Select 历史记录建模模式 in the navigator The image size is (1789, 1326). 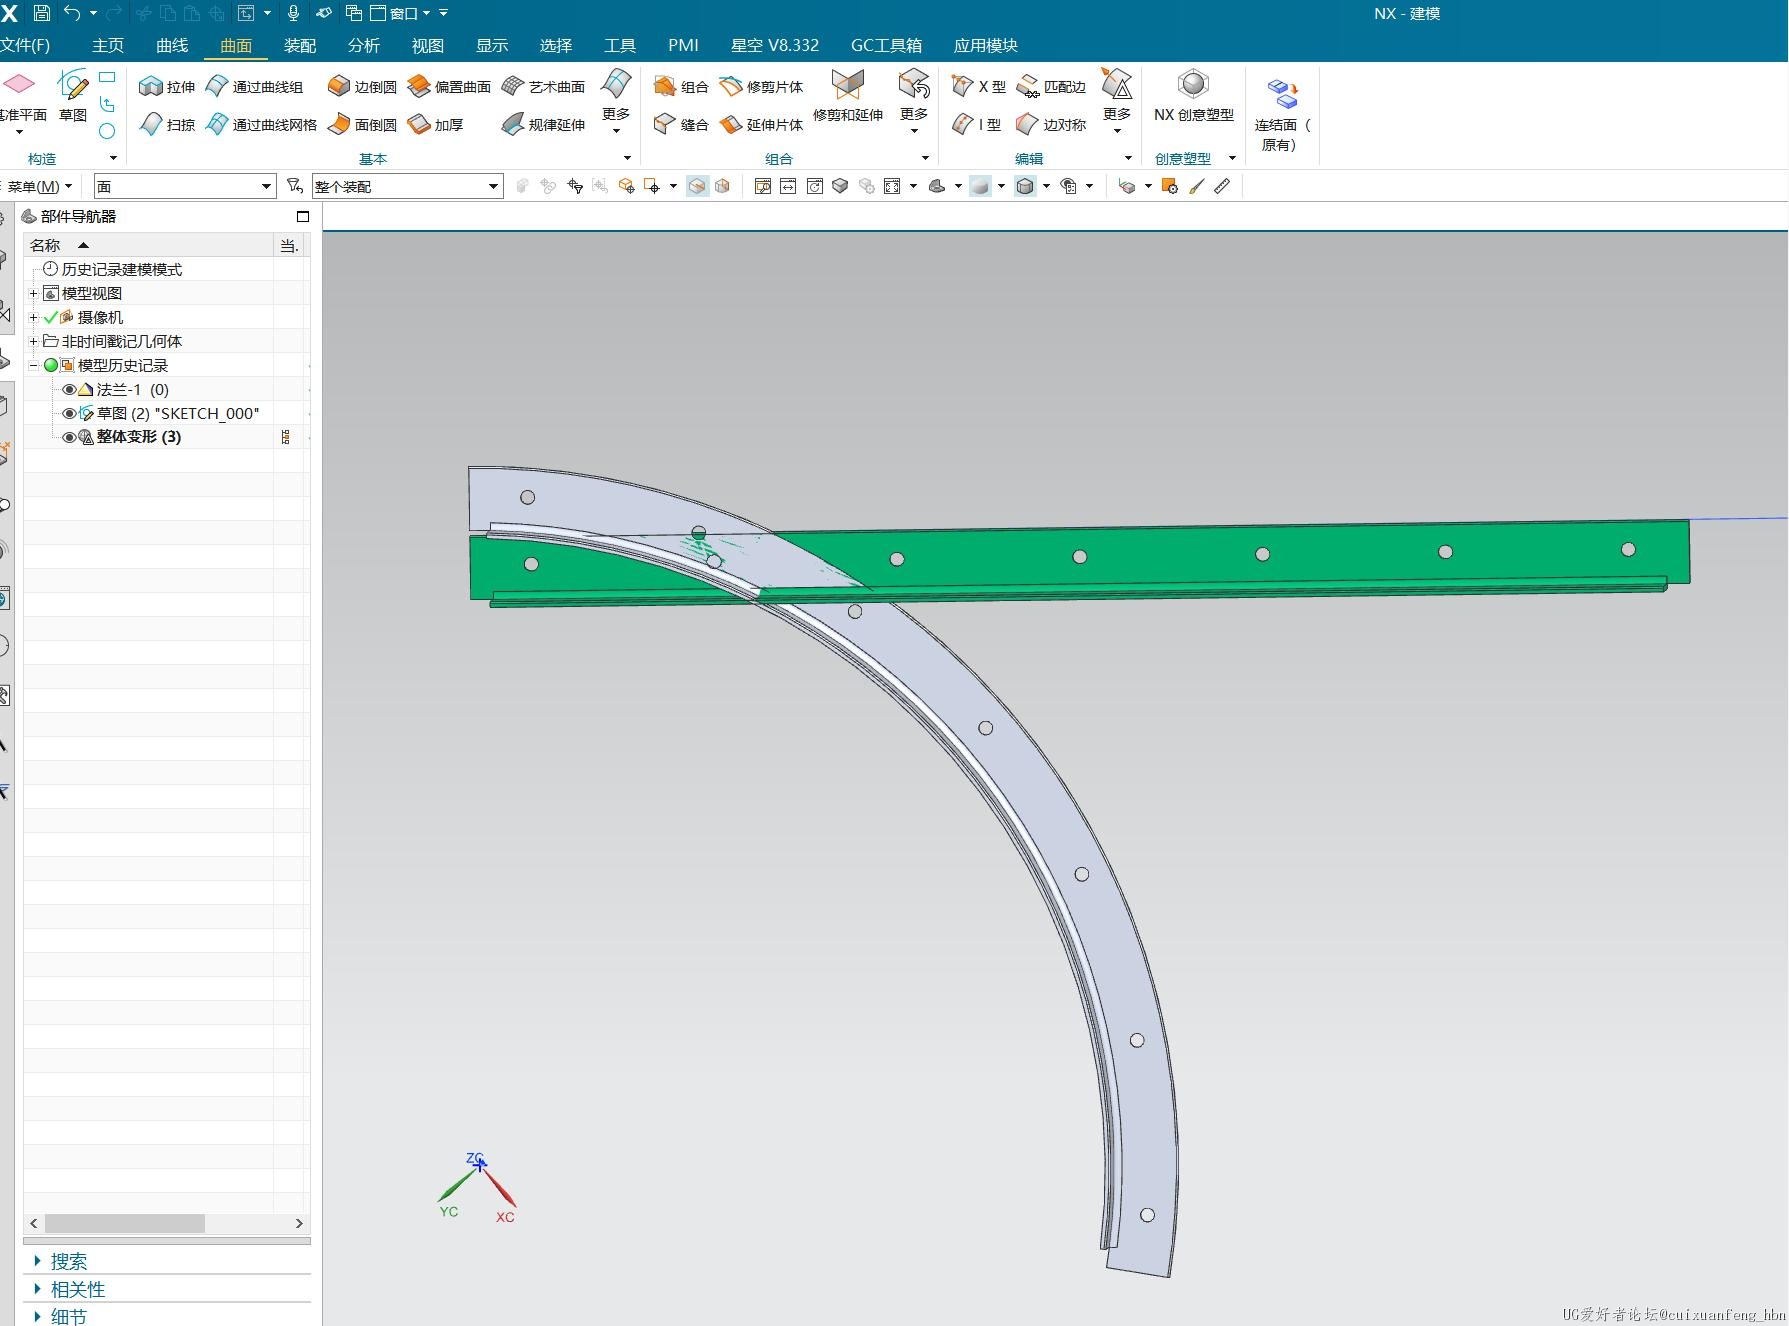[121, 270]
